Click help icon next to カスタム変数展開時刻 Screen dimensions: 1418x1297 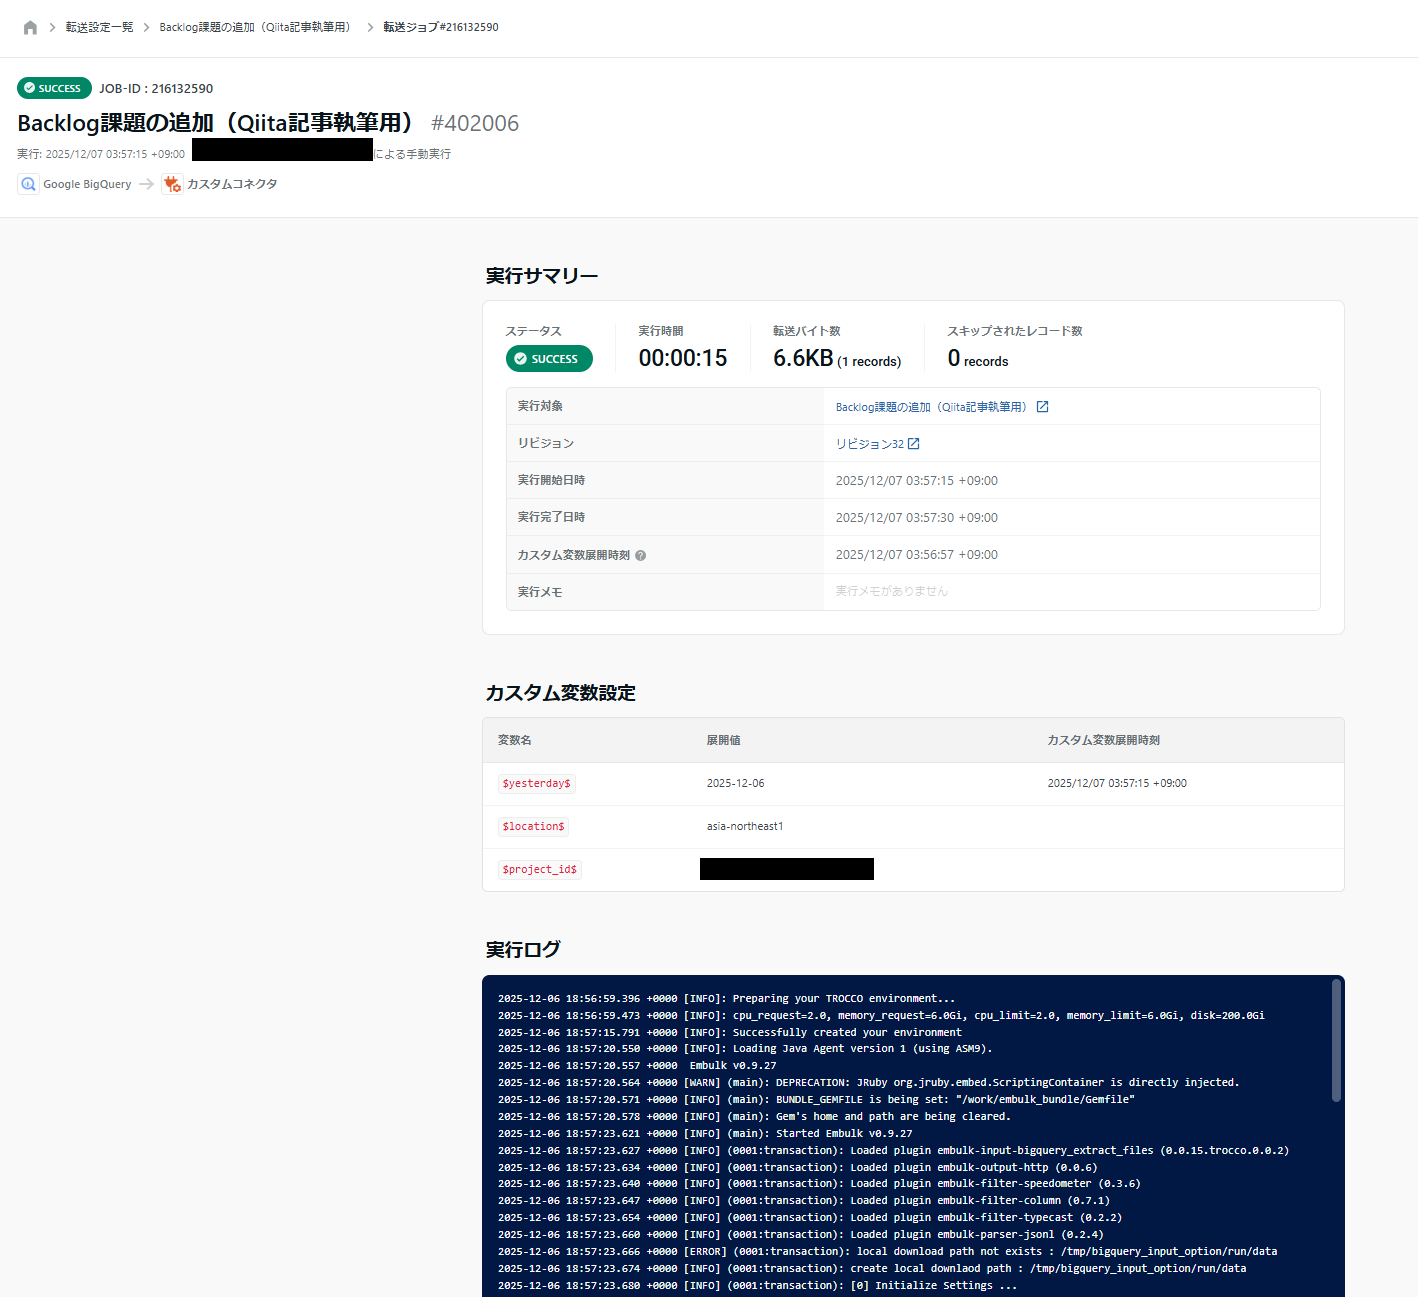click(641, 556)
